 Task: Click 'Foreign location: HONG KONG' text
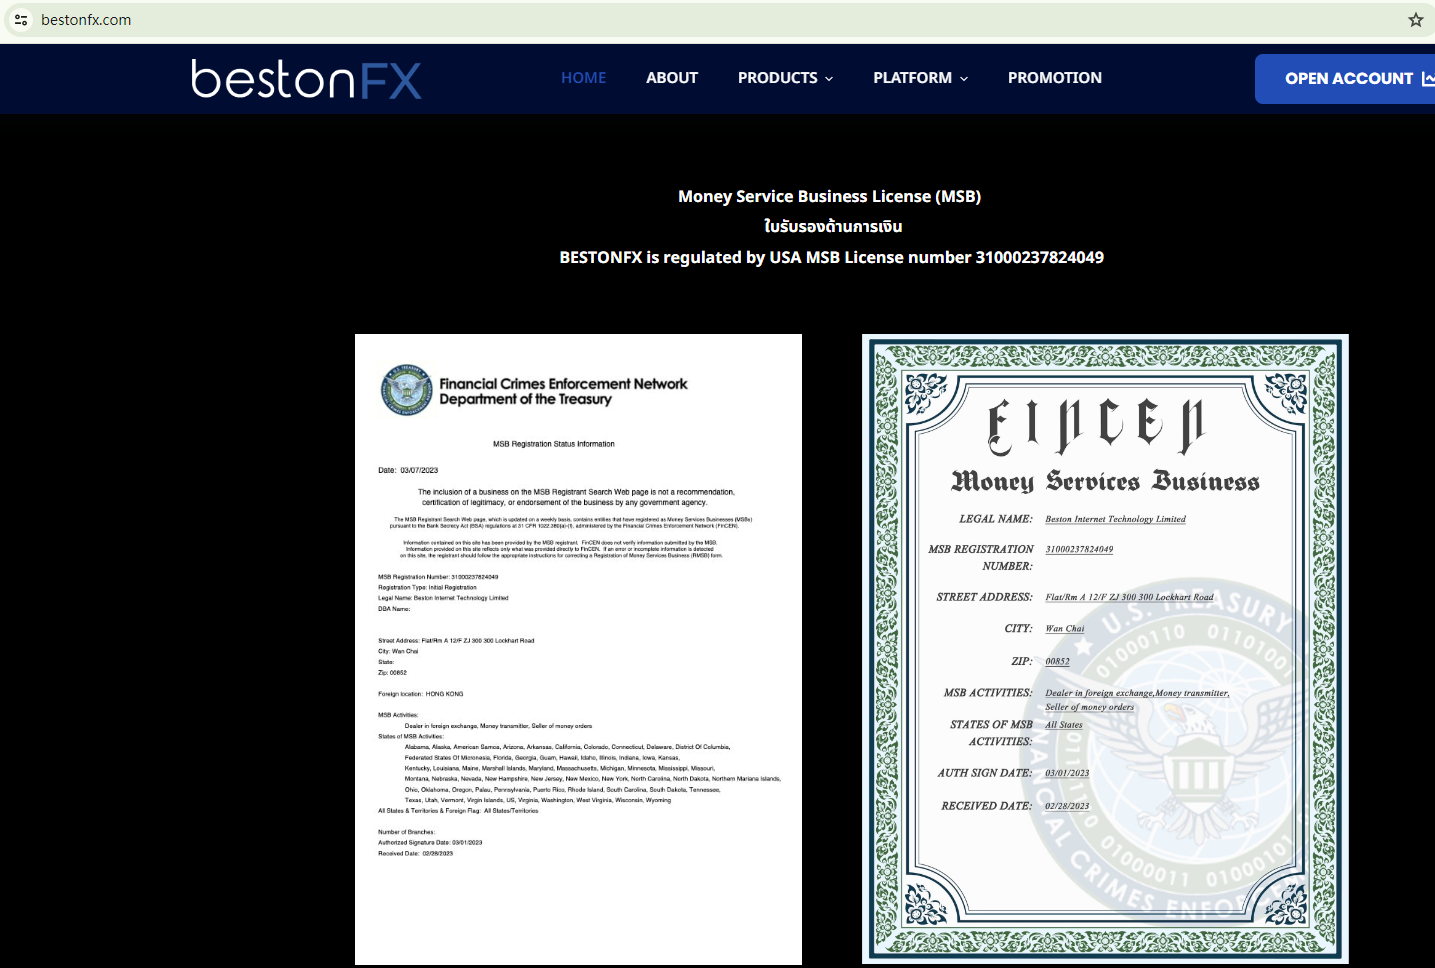421,694
